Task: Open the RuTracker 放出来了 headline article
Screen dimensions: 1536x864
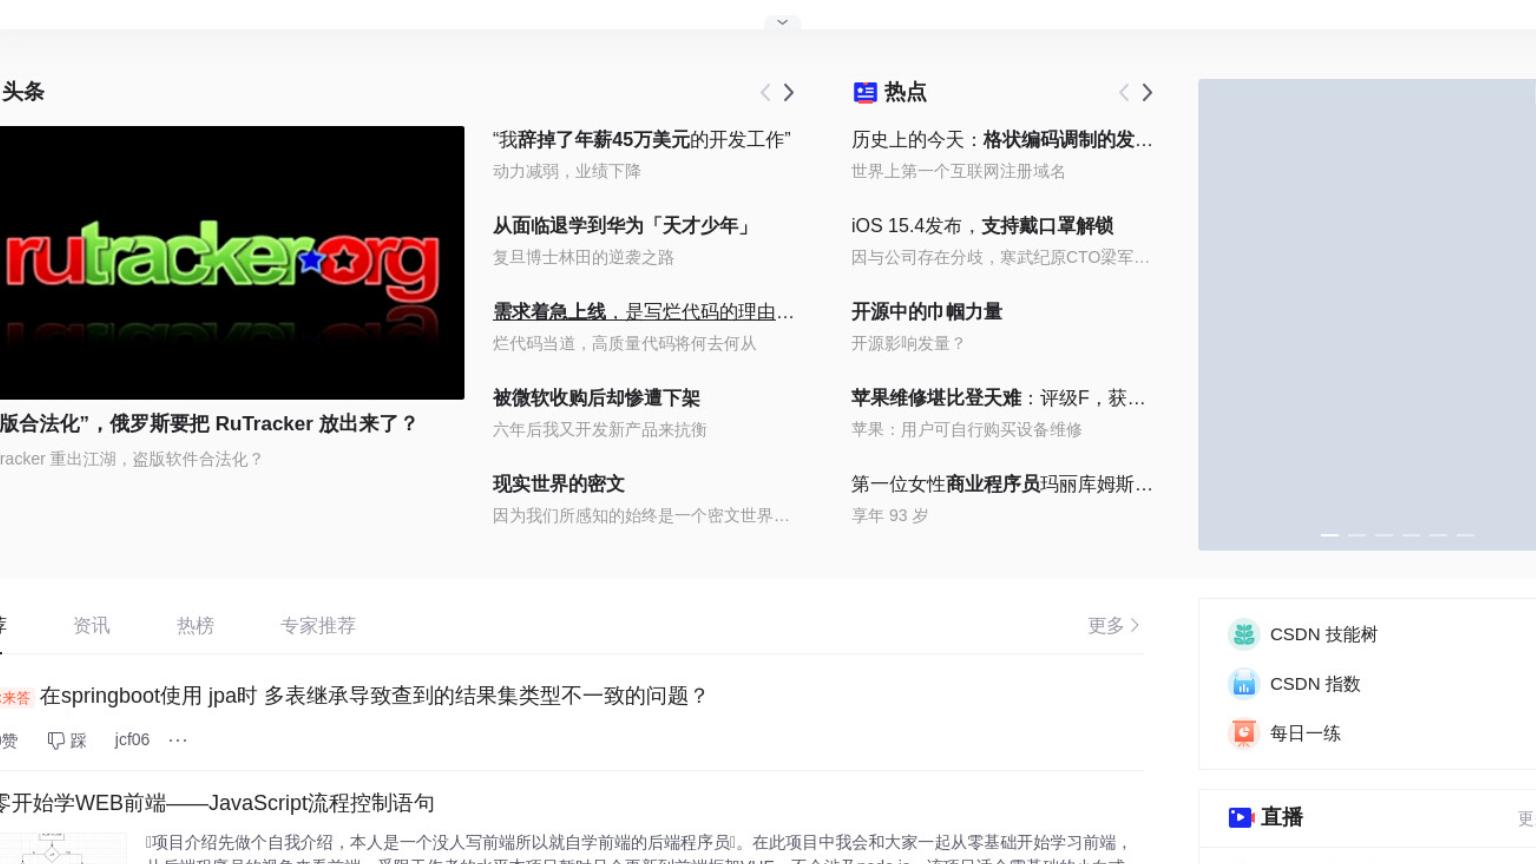Action: [x=208, y=424]
